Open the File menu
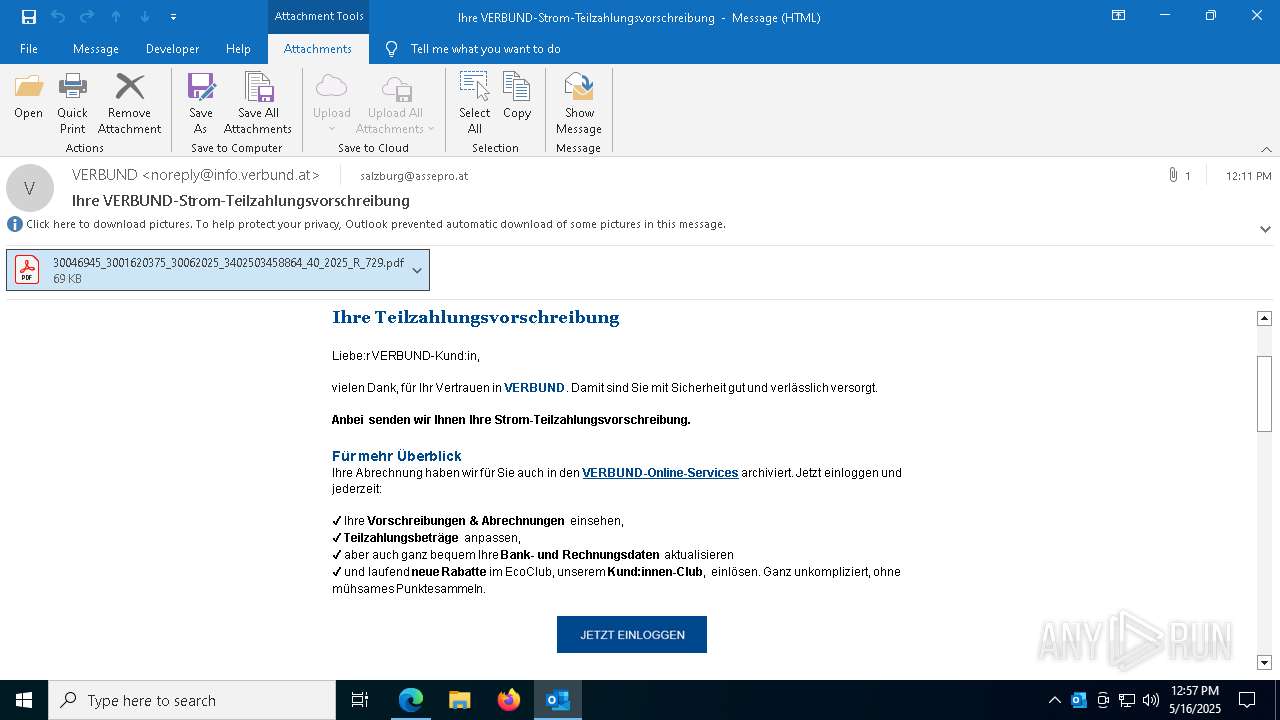Viewport: 1280px width, 720px height. coord(29,49)
